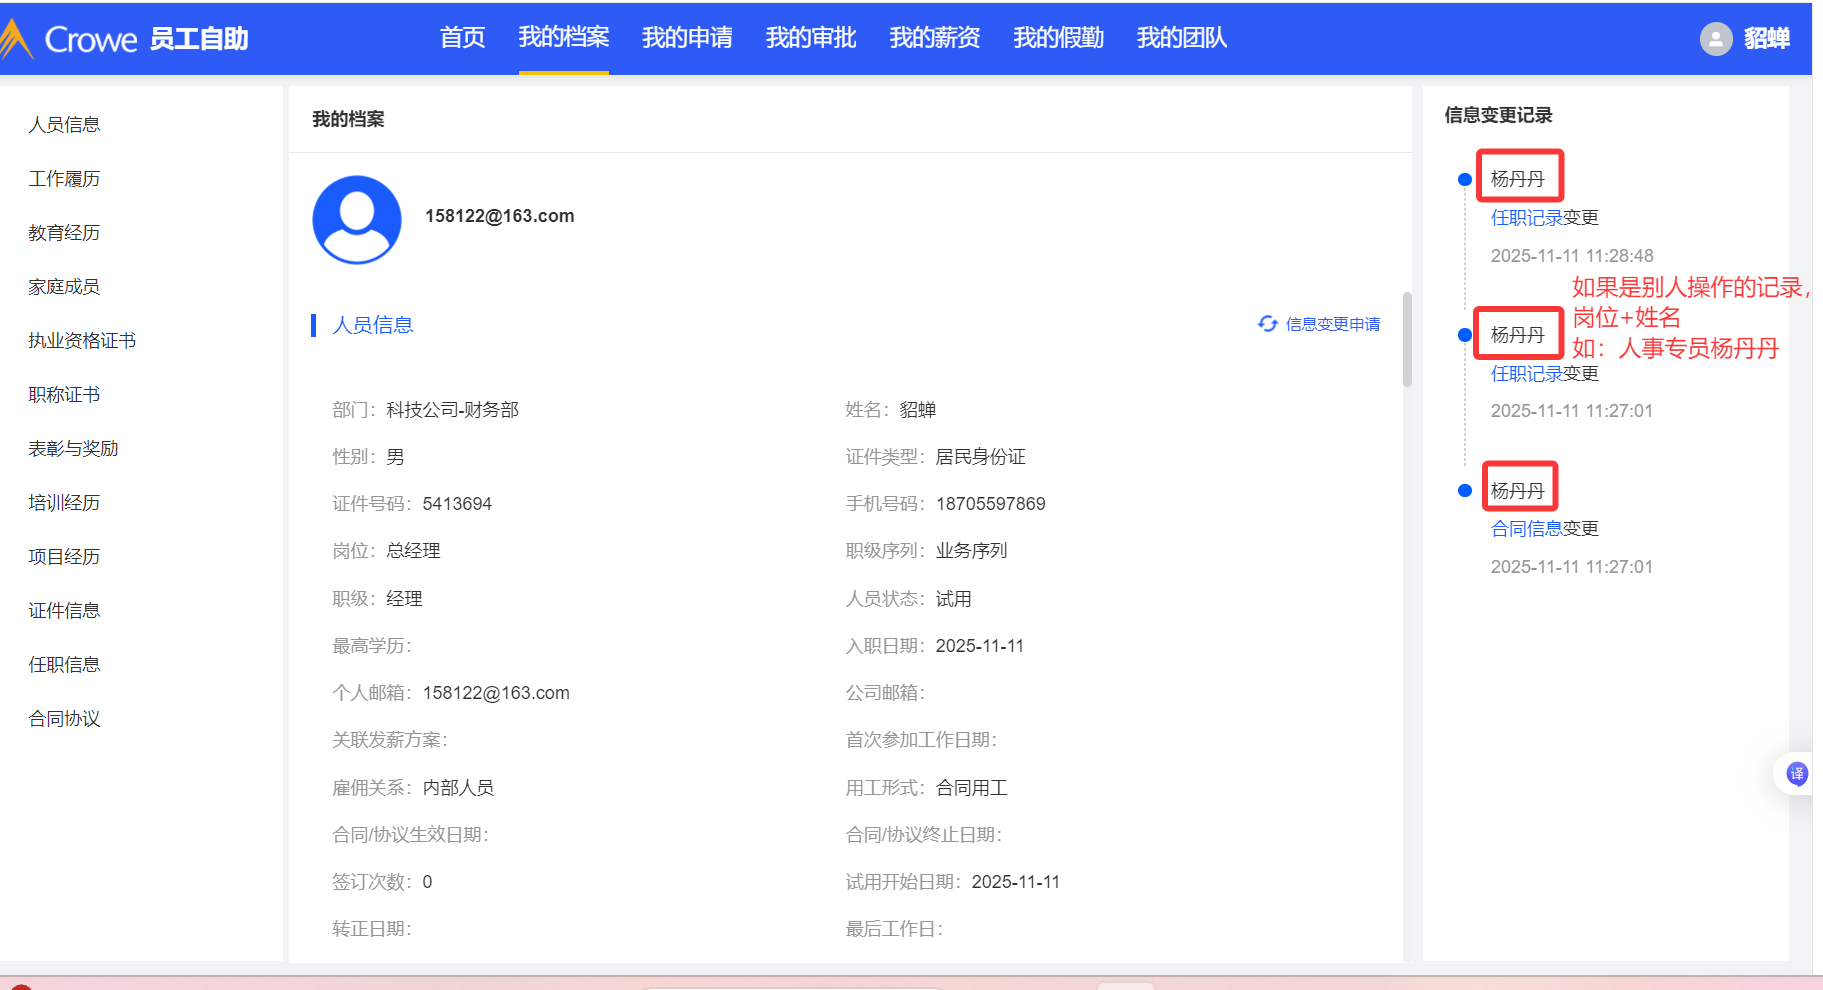This screenshot has height=990, width=1823.
Task: Click the large blue profile picture
Action: click(357, 220)
